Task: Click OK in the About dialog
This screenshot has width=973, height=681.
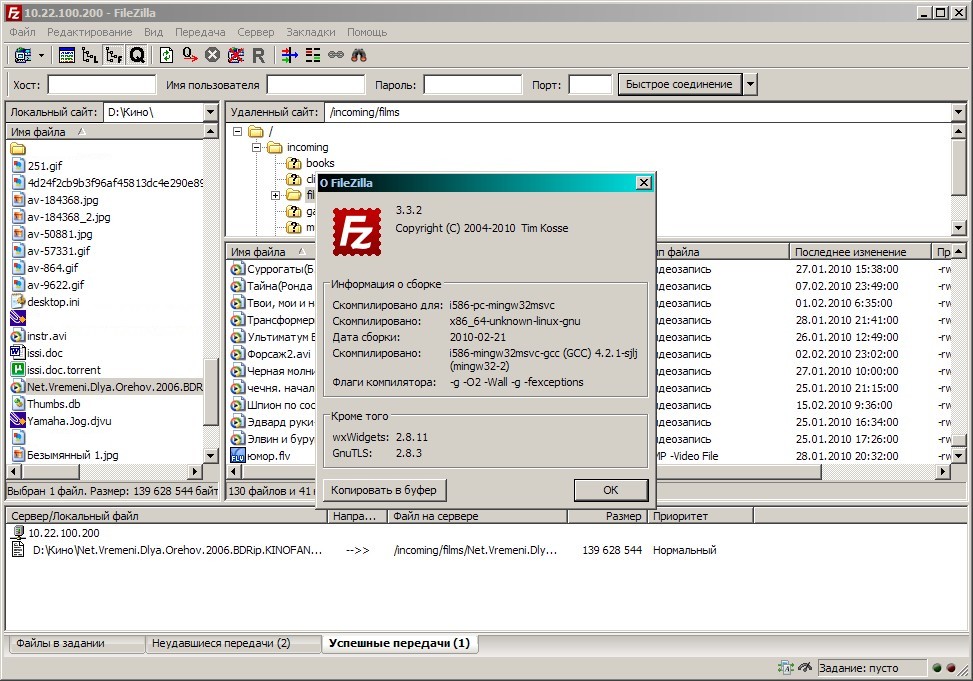Action: (611, 490)
